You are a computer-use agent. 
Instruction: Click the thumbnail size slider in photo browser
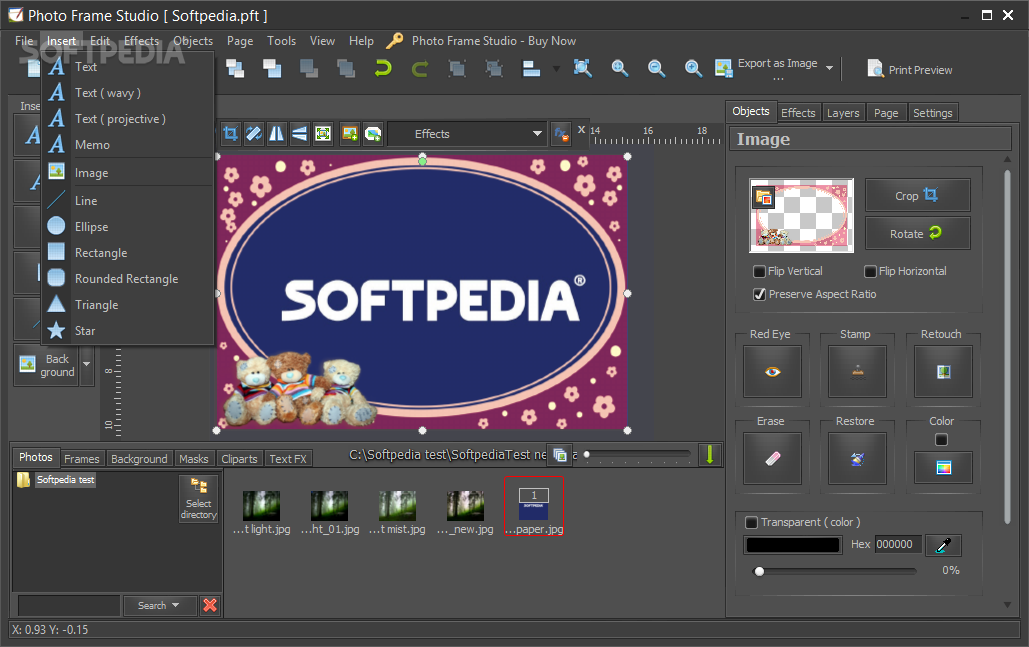(637, 453)
